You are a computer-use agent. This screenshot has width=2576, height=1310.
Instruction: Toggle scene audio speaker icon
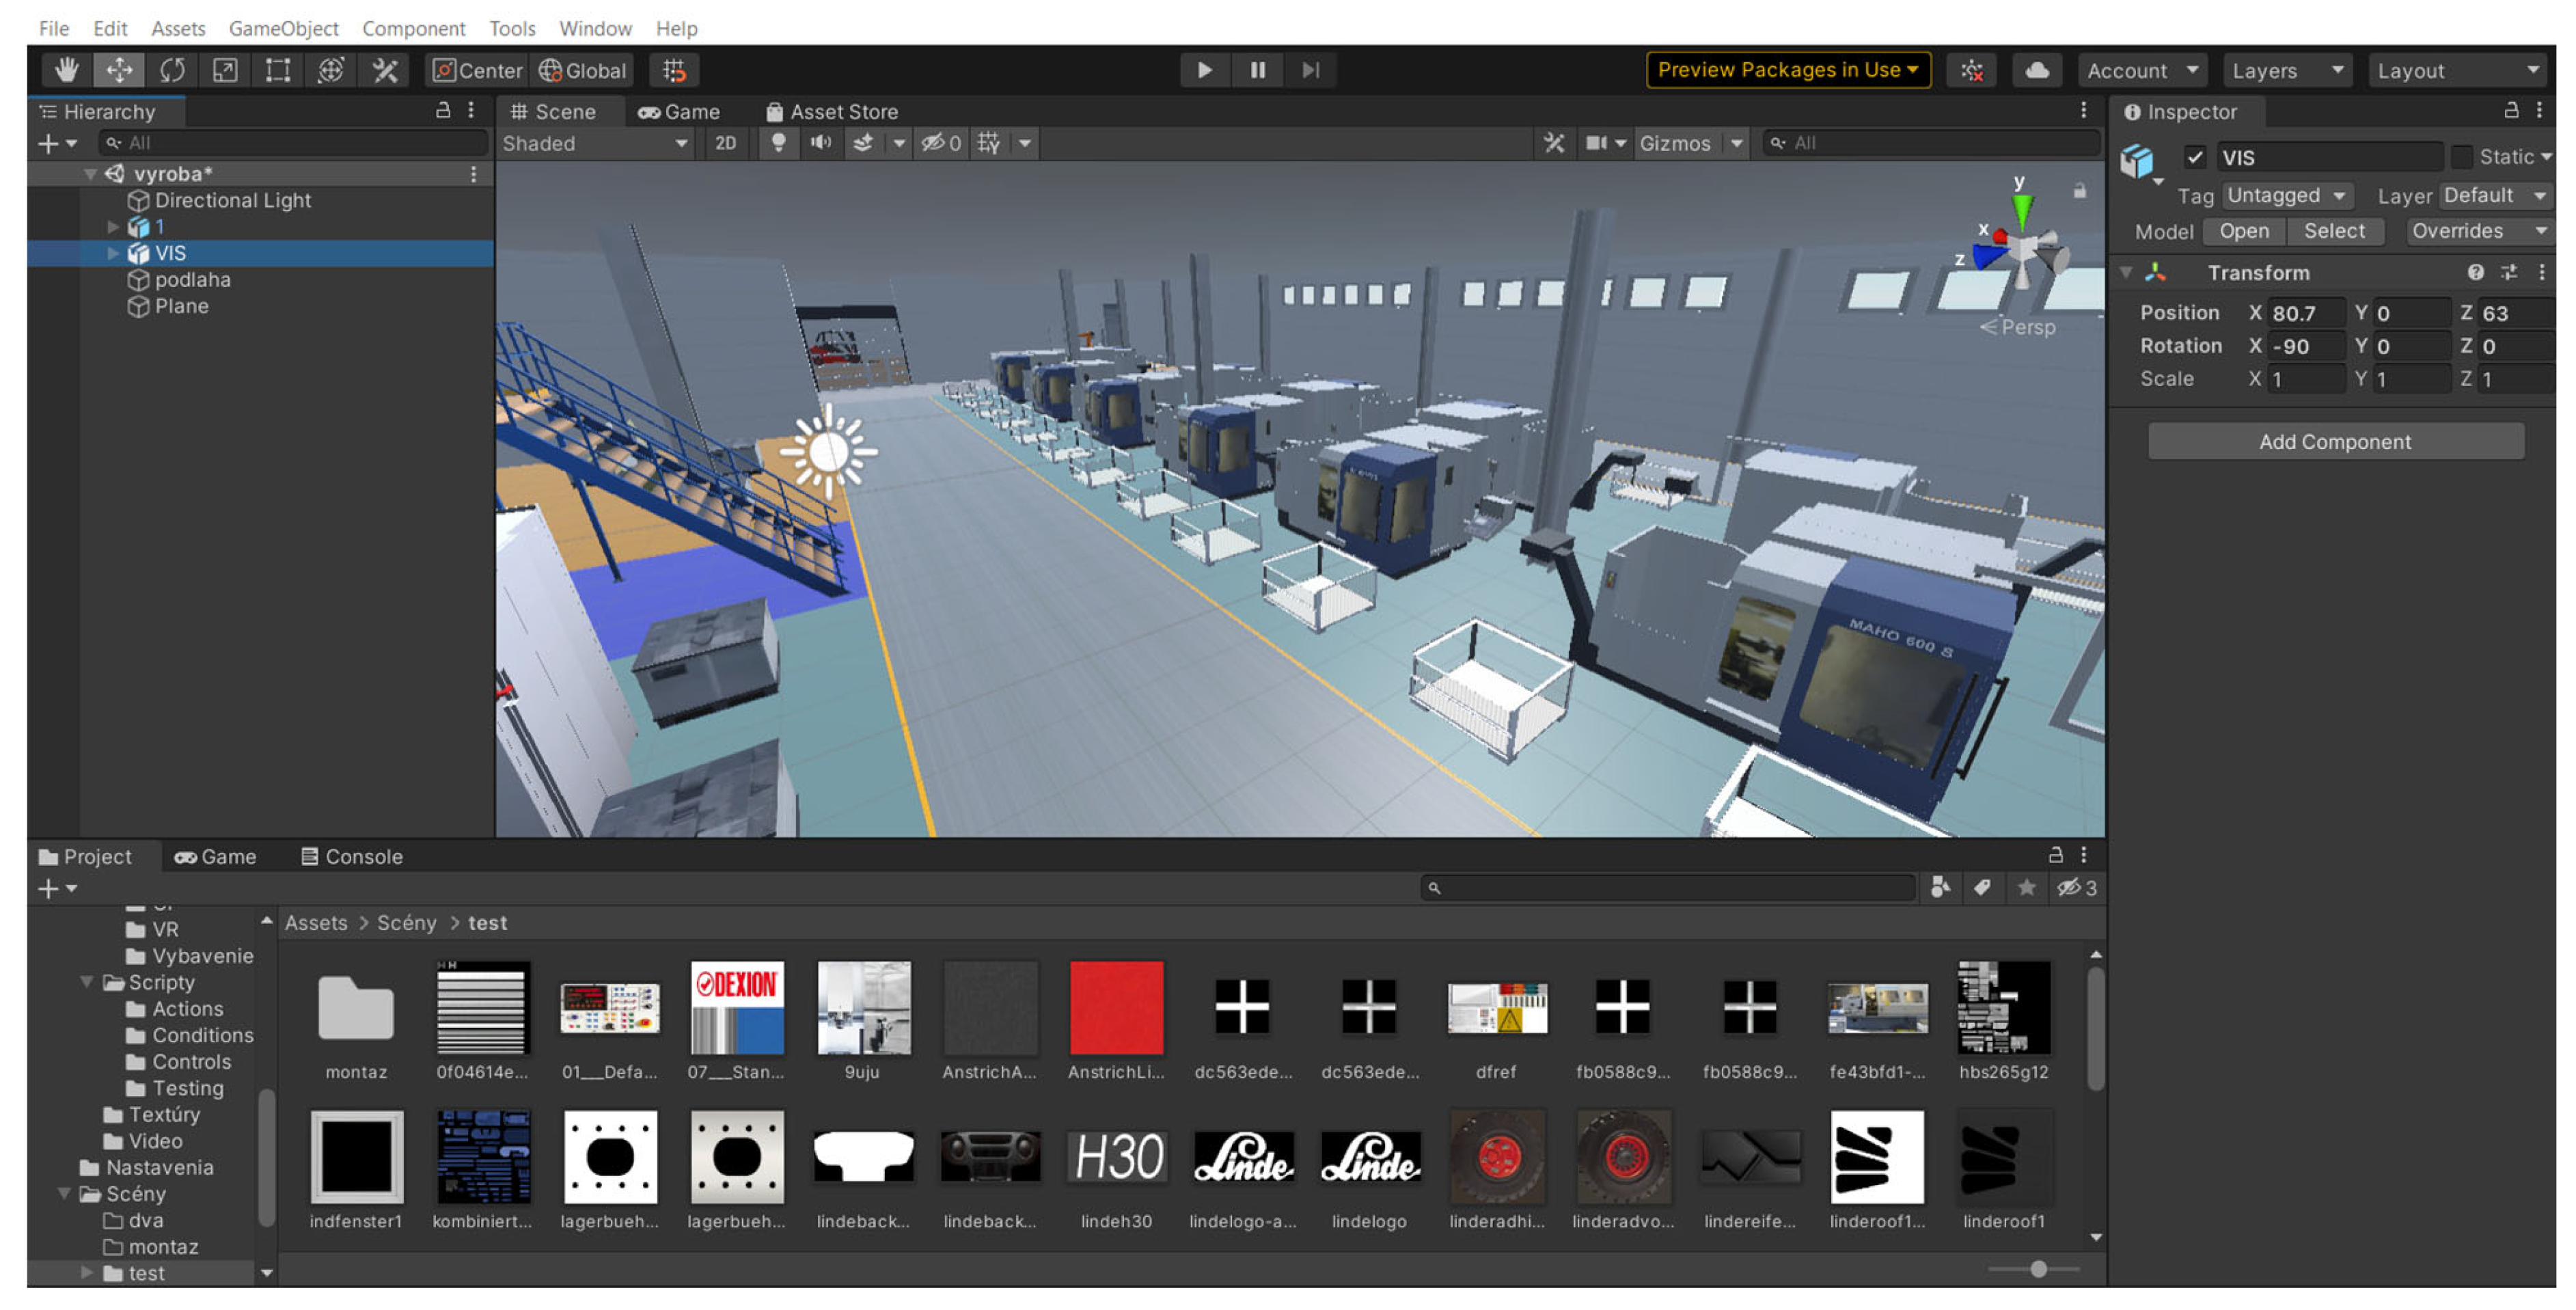pos(820,143)
